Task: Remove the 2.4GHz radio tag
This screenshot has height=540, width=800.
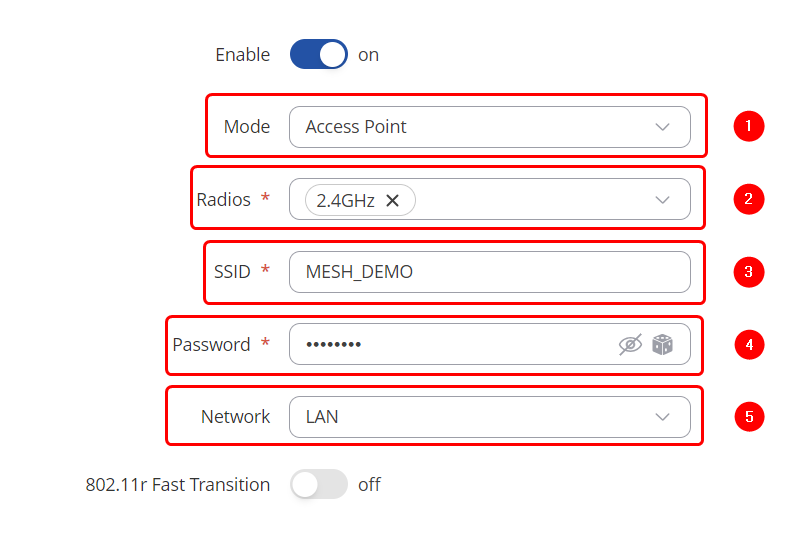Action: click(x=393, y=200)
